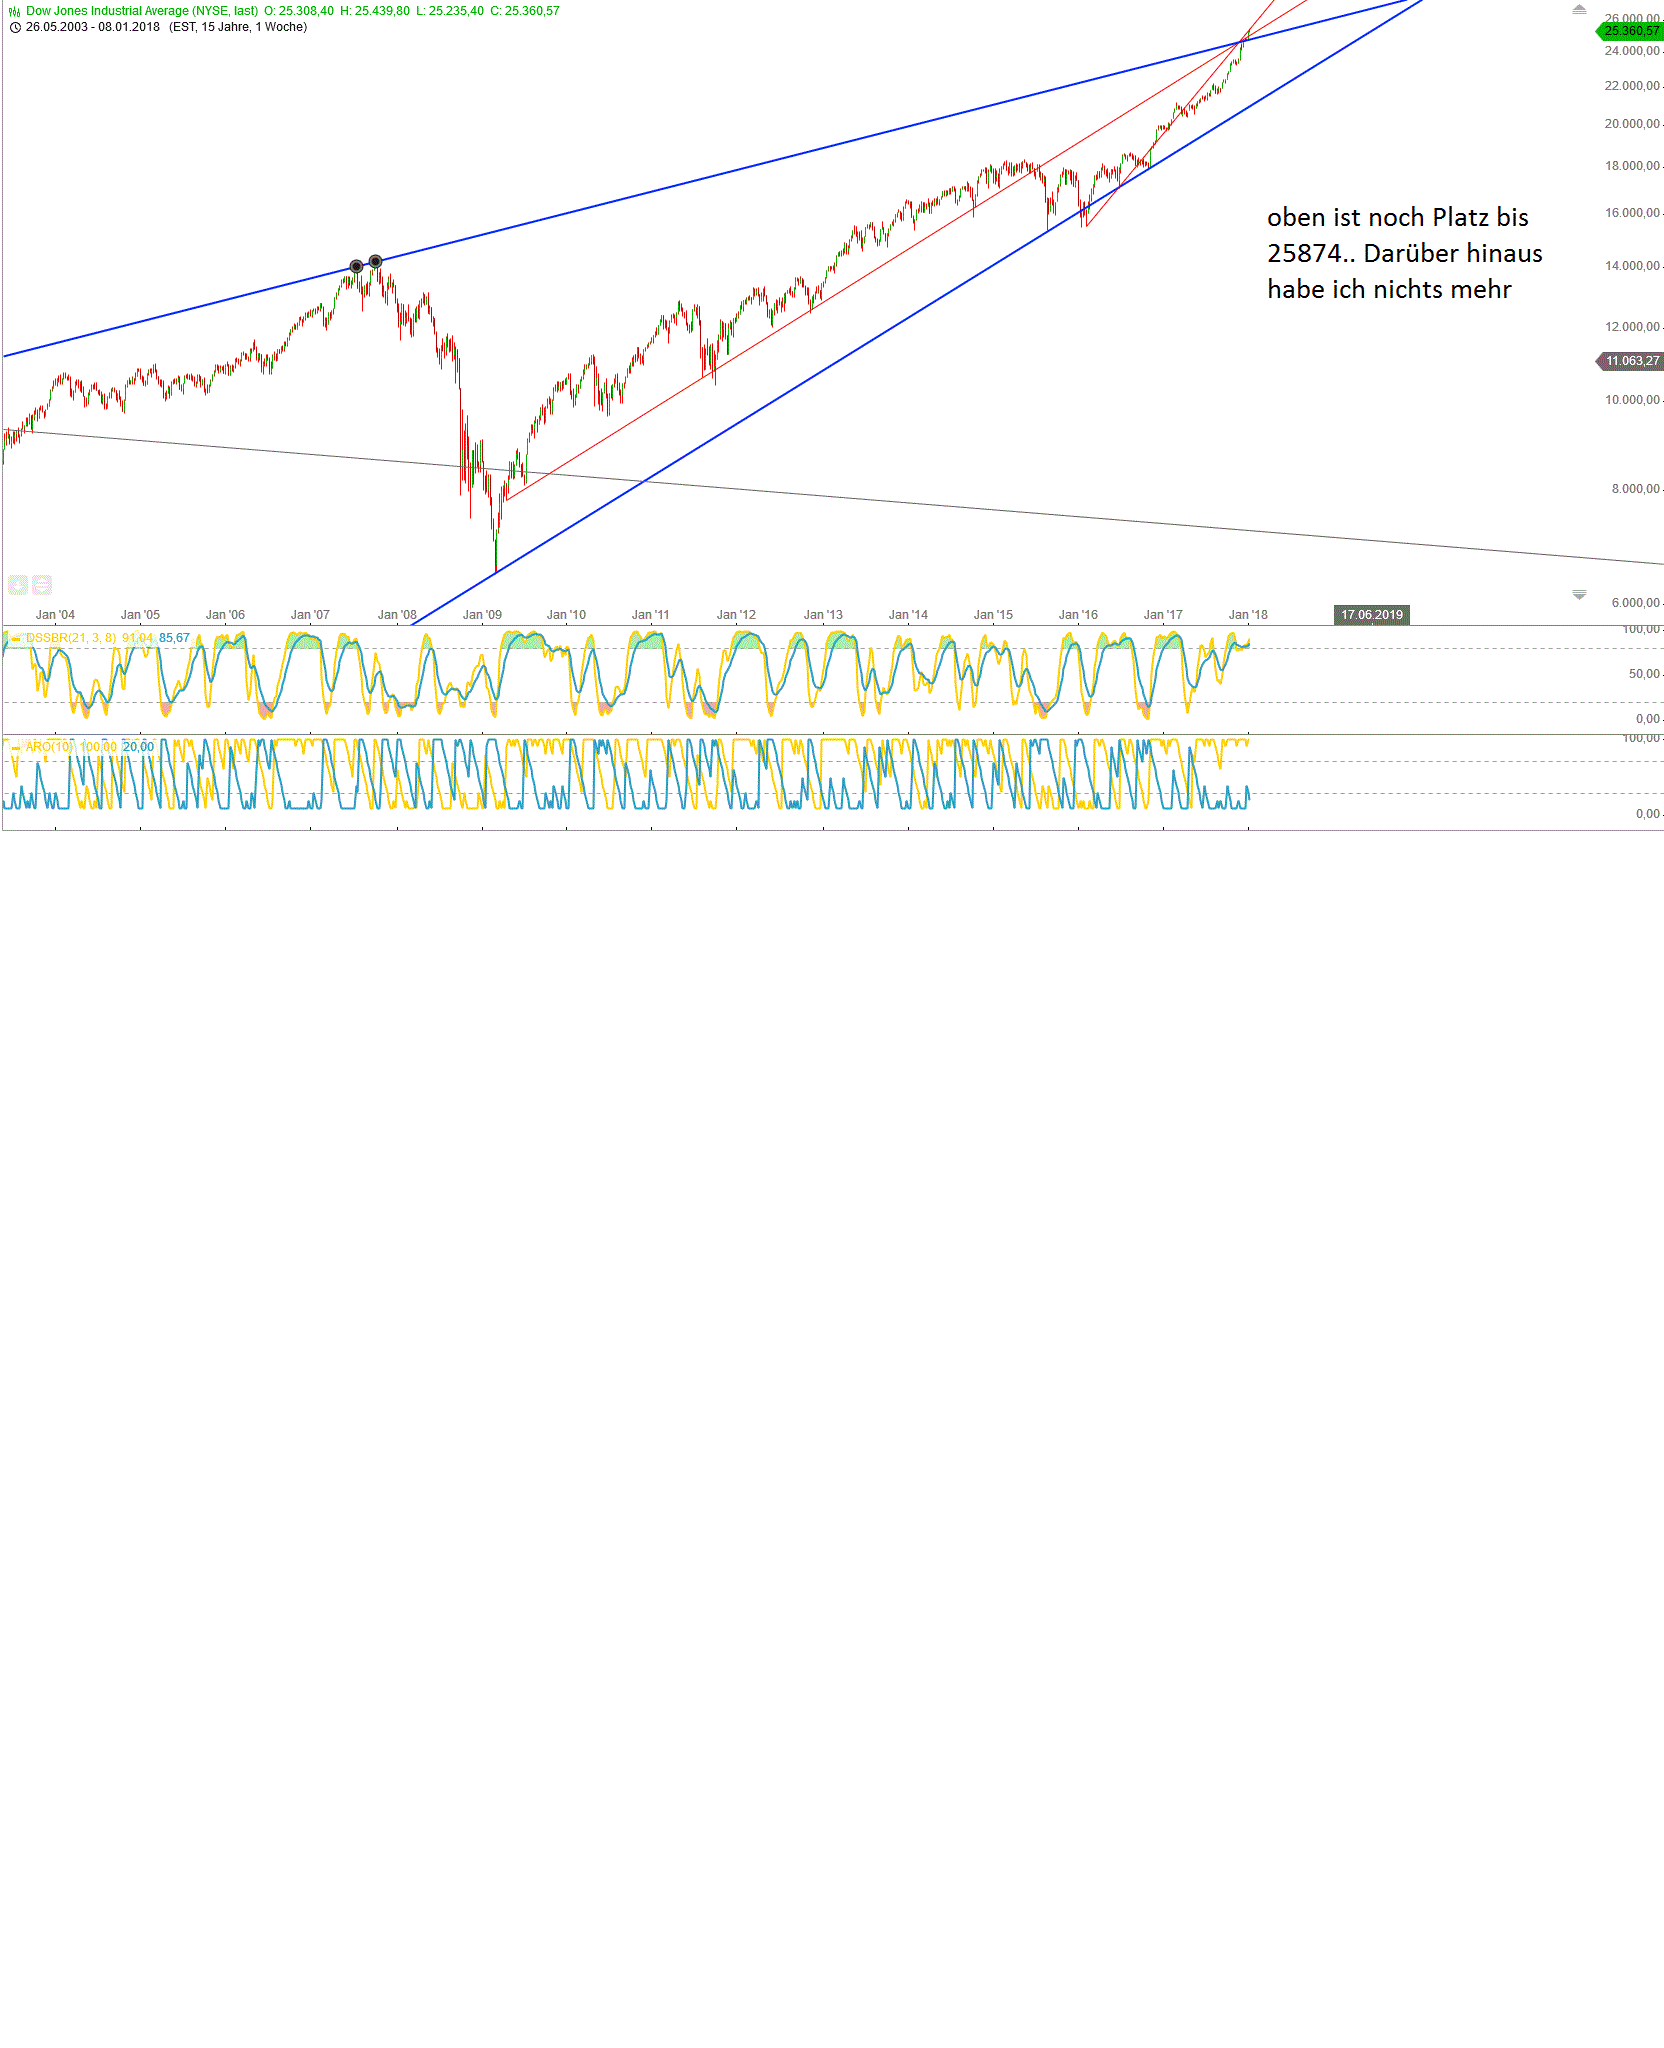Click the green 25.360,57 price tag
Screen dimensions: 1664x2048
click(1631, 31)
